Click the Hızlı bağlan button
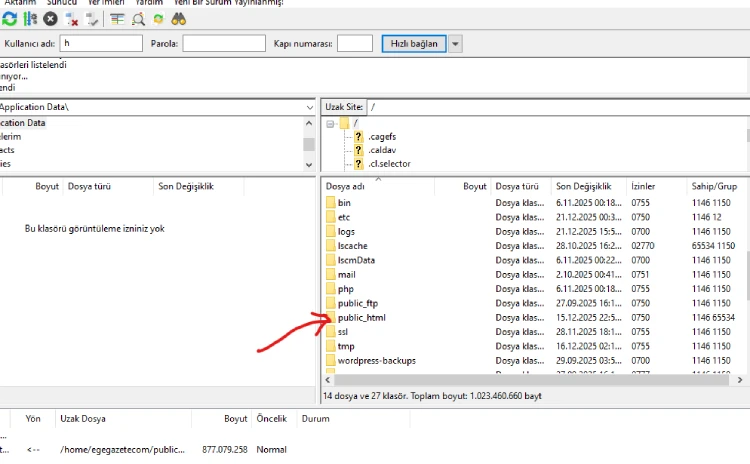This screenshot has height=464, width=750. click(414, 44)
